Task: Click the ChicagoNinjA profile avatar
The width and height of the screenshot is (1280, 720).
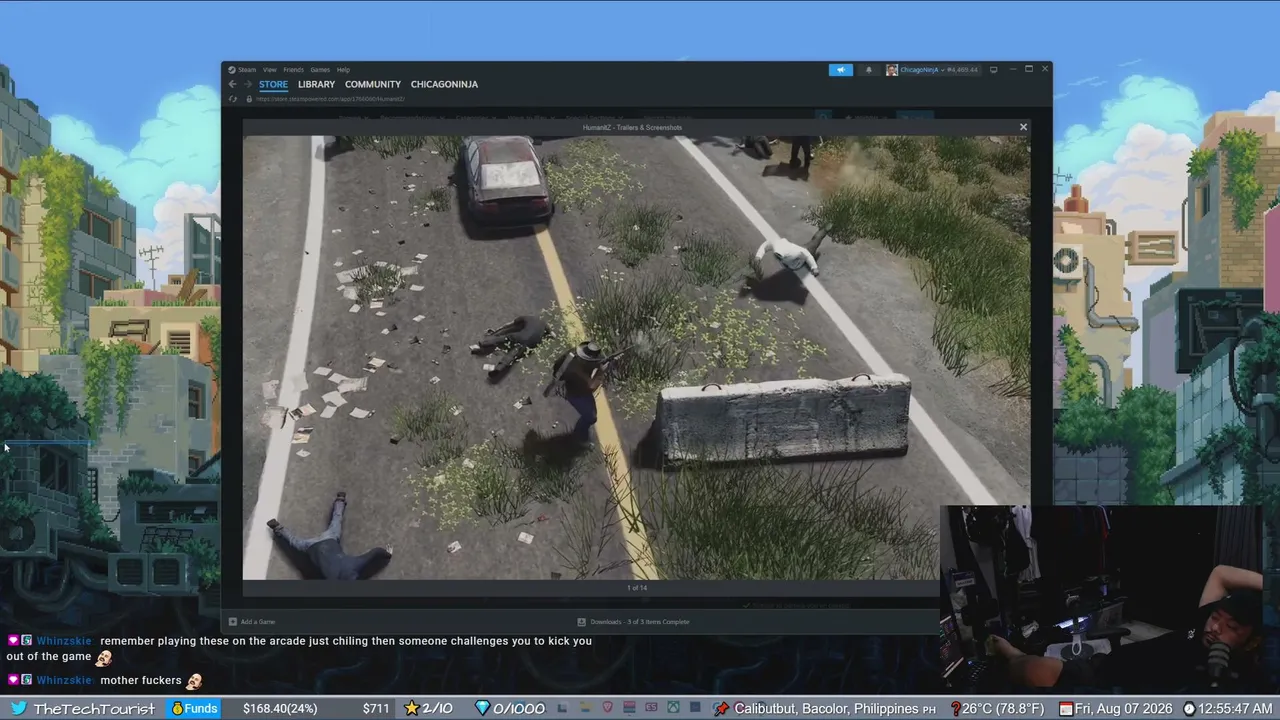Action: click(891, 70)
